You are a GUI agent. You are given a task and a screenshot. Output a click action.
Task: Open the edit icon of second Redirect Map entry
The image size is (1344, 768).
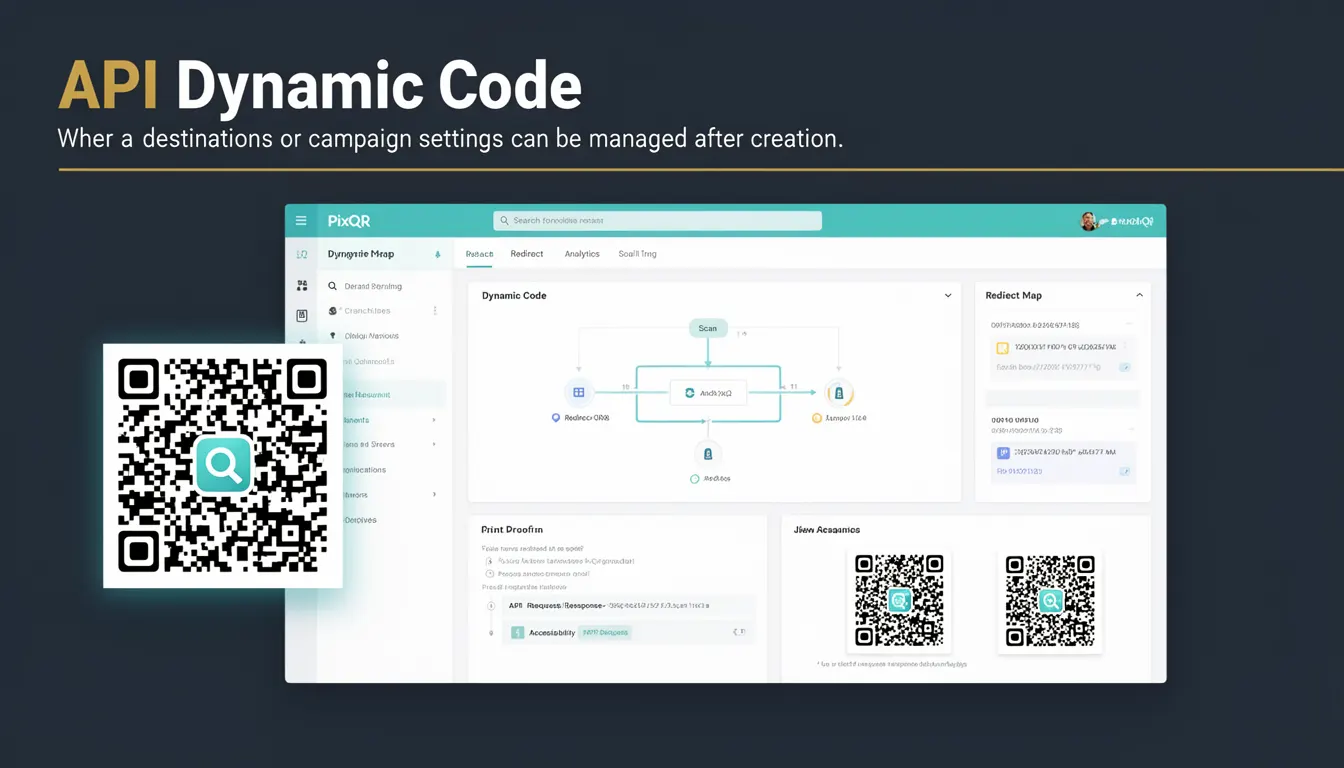click(1125, 471)
